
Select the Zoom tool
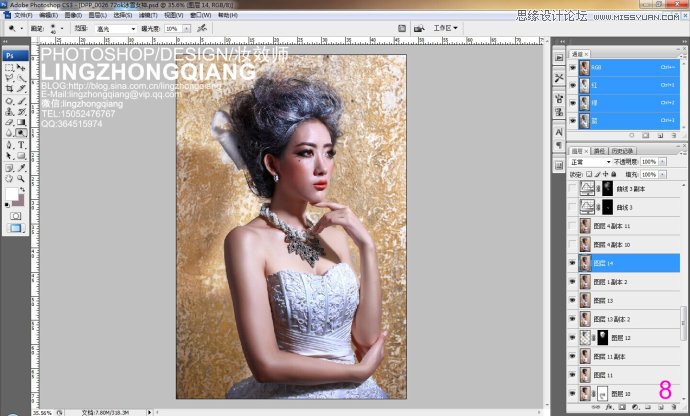[21, 179]
